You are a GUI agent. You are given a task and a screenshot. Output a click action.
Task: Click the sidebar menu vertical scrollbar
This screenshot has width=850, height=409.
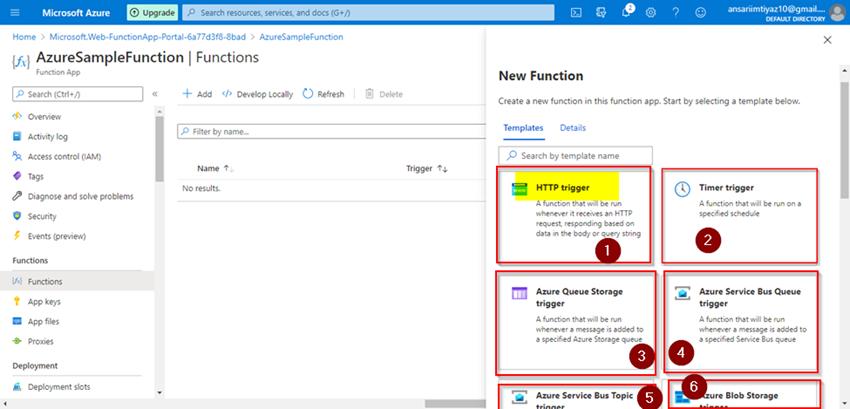[159, 149]
